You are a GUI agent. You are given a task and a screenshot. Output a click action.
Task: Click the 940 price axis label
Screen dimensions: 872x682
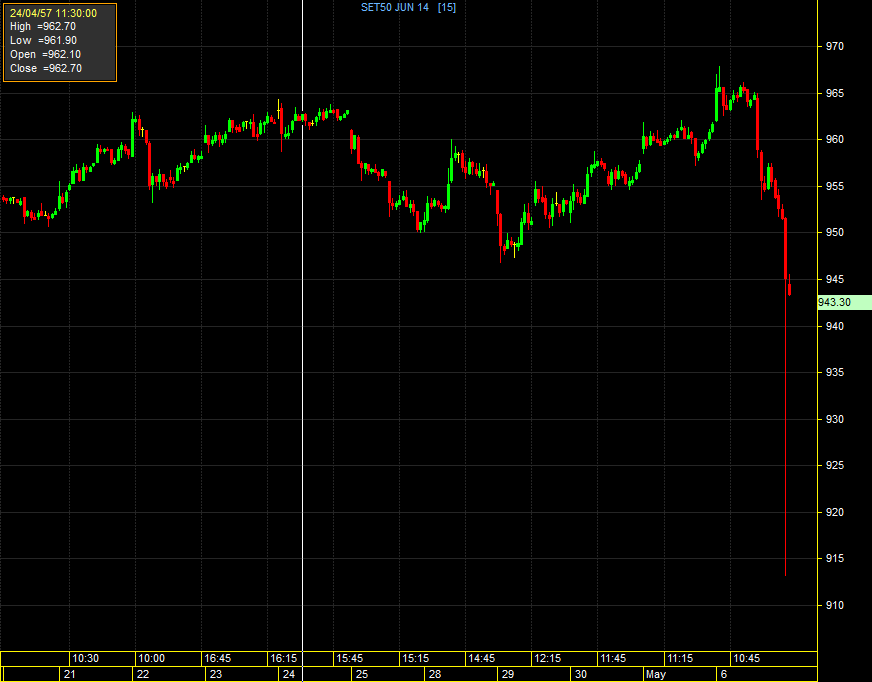coord(834,326)
